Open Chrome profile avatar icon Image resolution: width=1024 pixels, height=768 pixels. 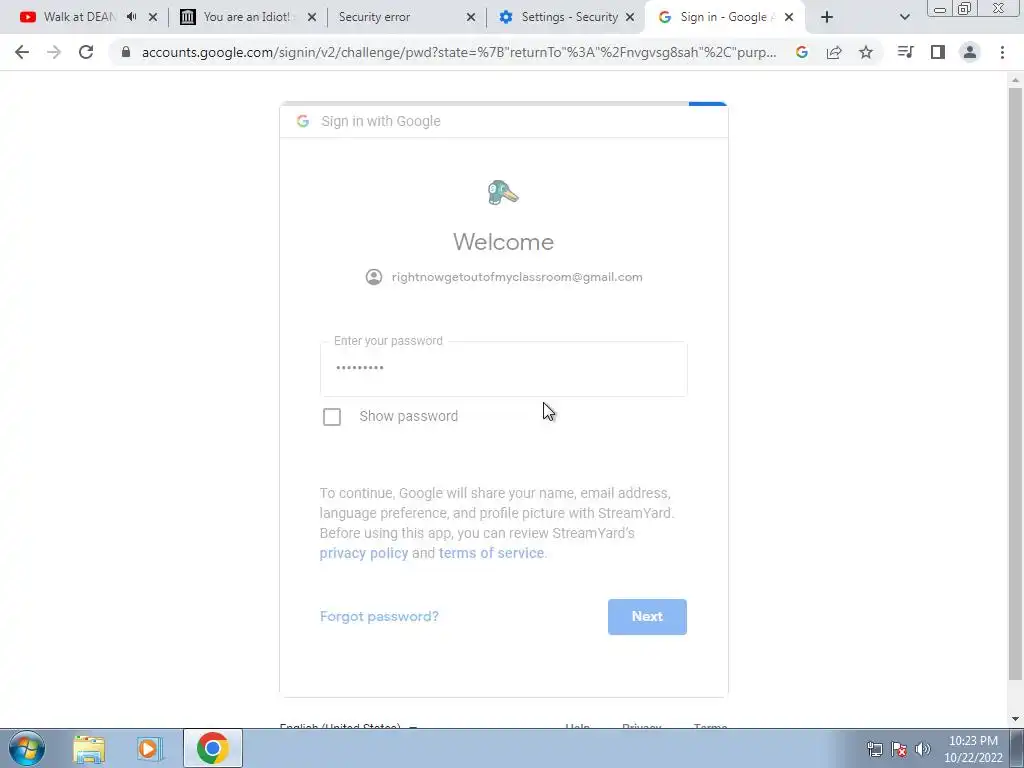pyautogui.click(x=970, y=52)
